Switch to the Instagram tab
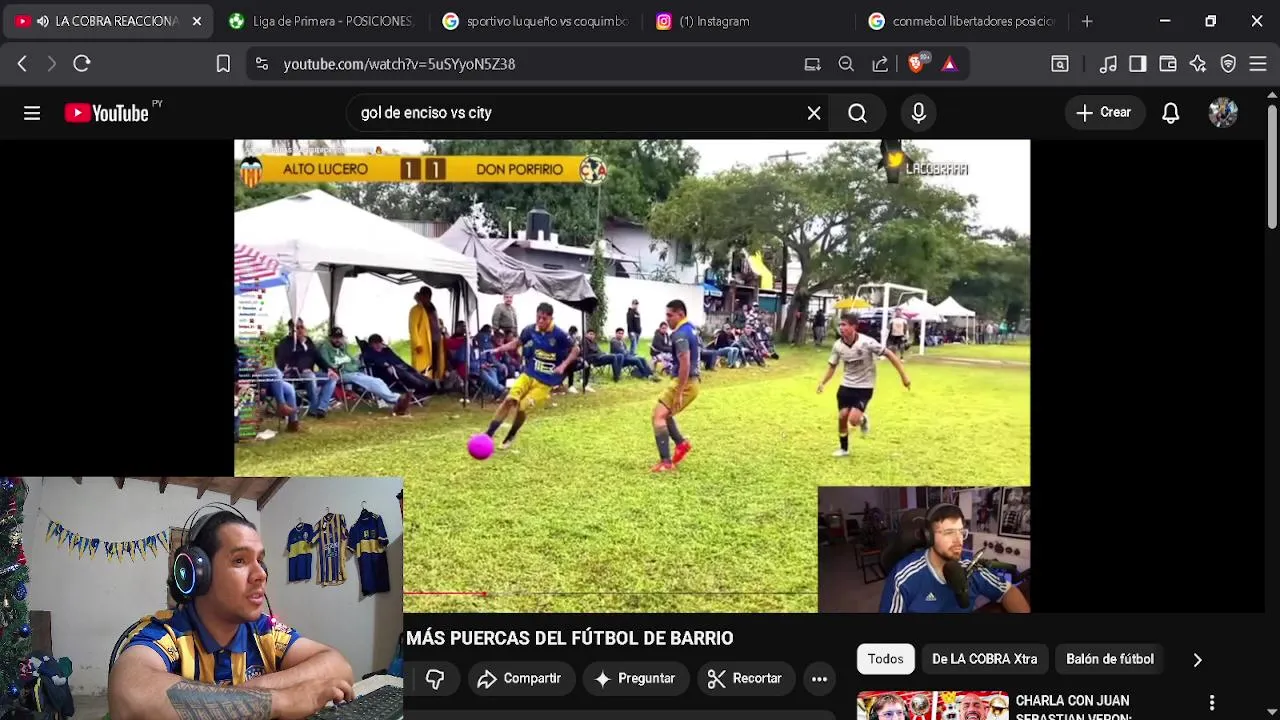 (750, 21)
